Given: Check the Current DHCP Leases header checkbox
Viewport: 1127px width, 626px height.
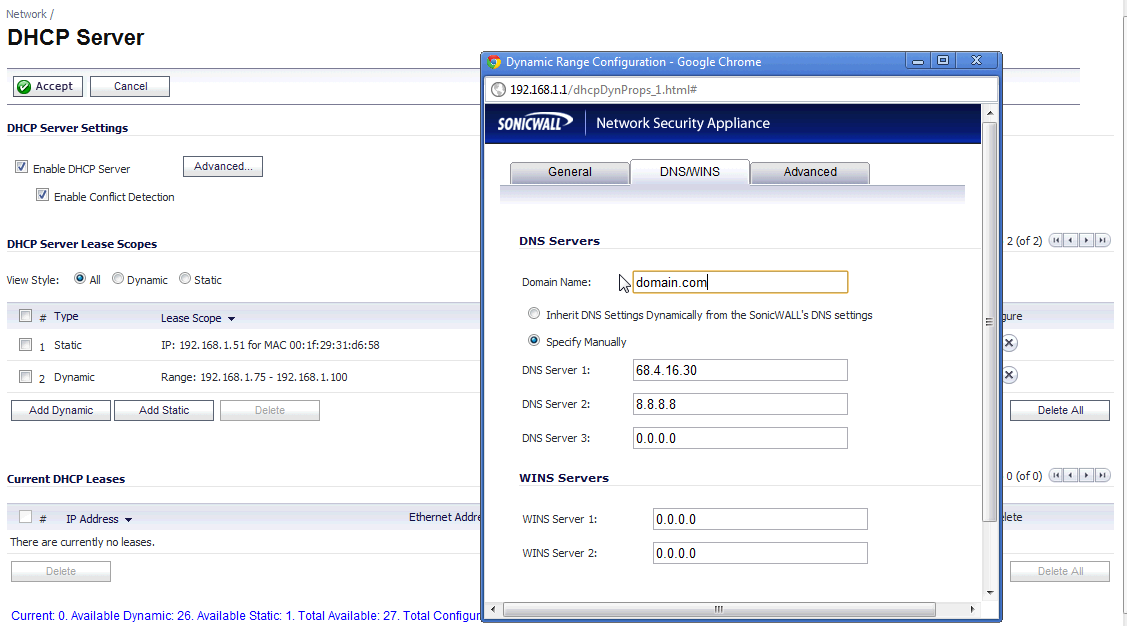Looking at the screenshot, I should pyautogui.click(x=25, y=516).
